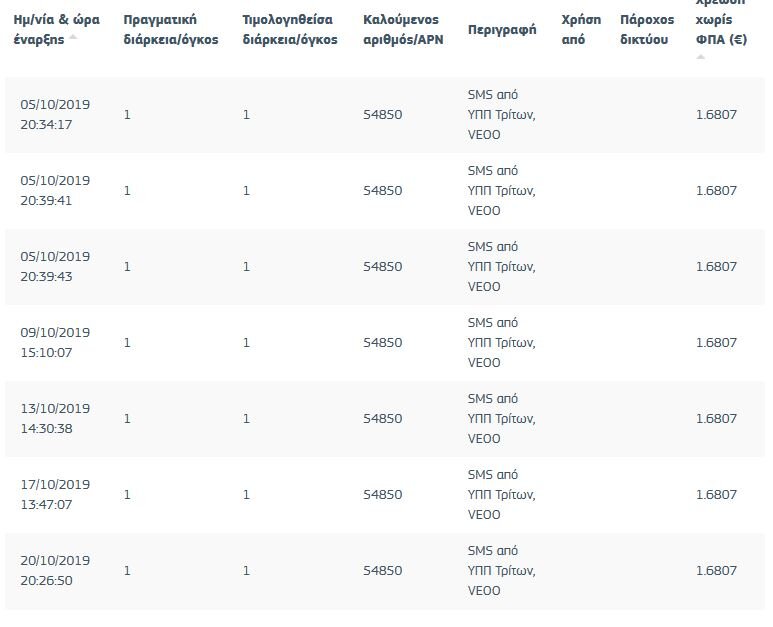
Task: Click the Καλούμενος αριθμός/APN column header
Action: [x=403, y=30]
